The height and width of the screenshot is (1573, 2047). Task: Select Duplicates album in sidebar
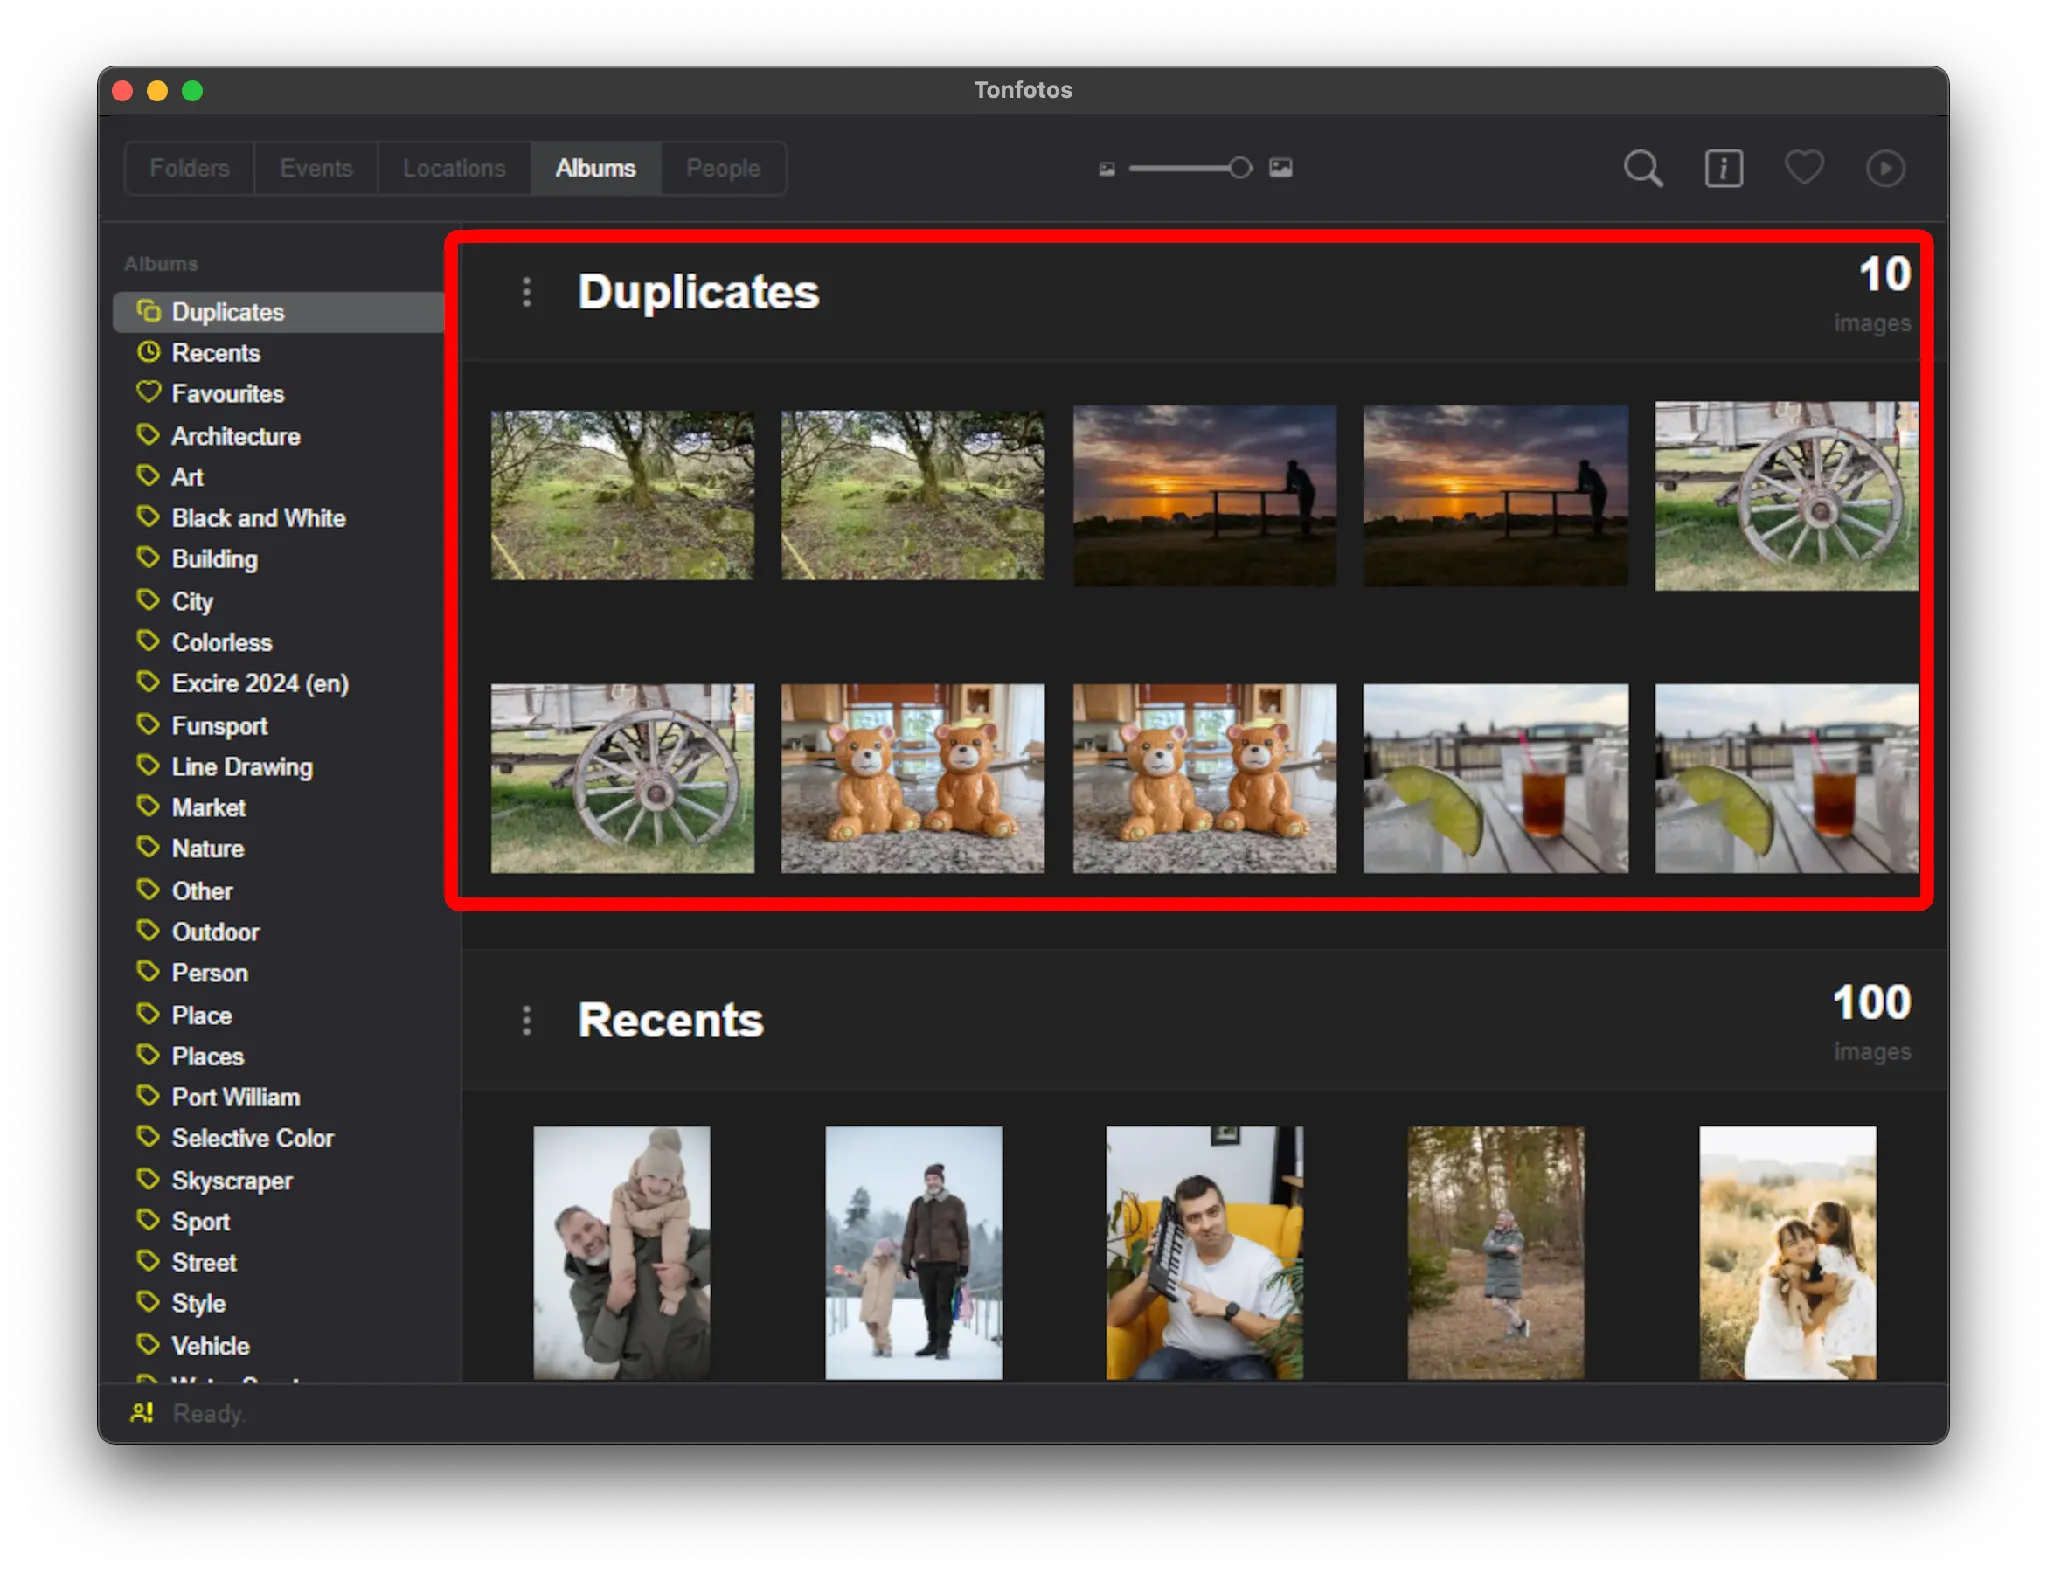(279, 312)
